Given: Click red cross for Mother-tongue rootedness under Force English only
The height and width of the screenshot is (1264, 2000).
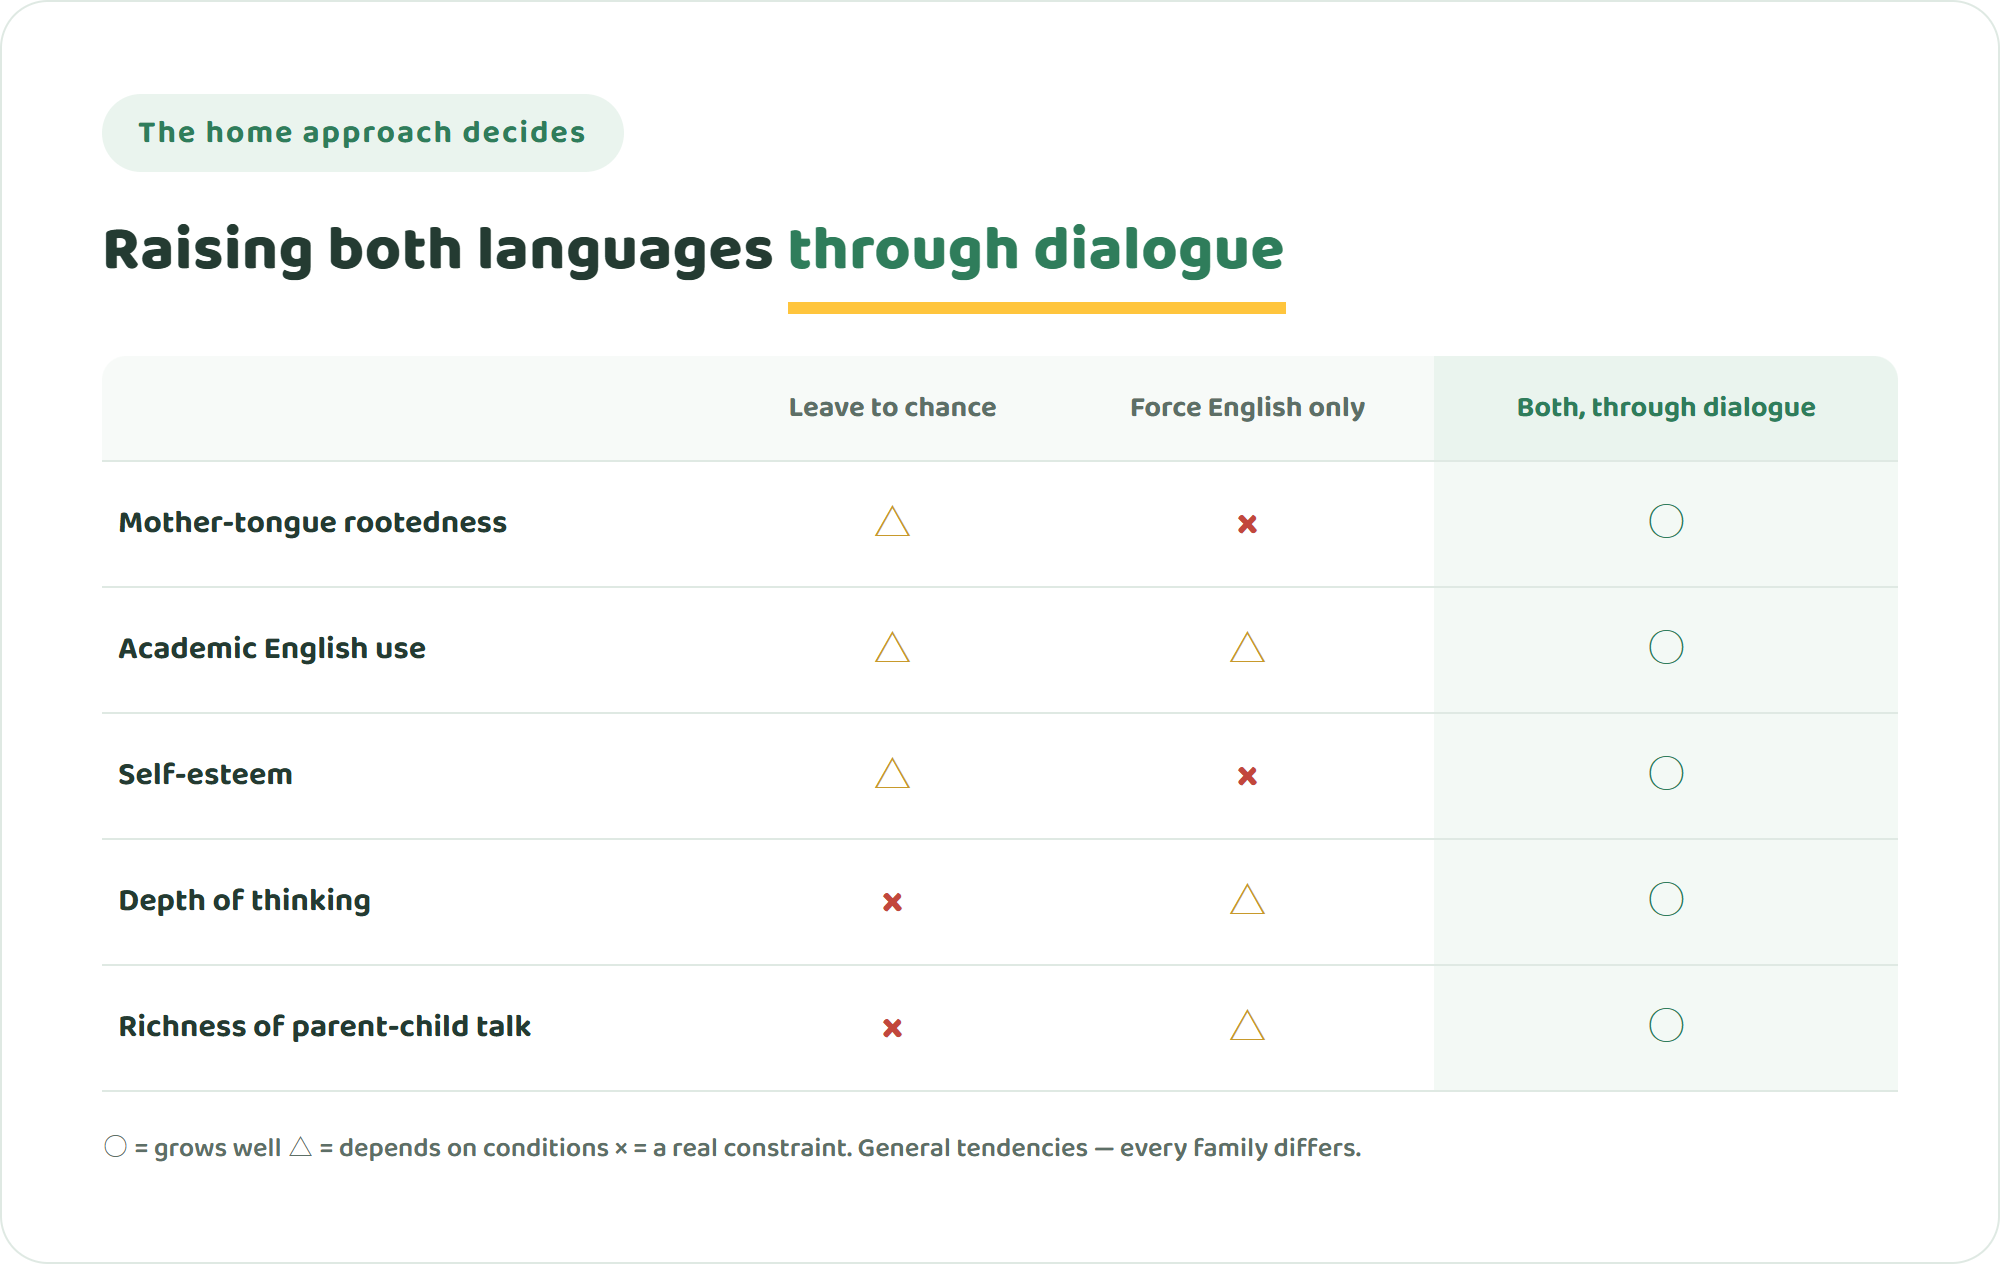Looking at the screenshot, I should pos(1247,524).
